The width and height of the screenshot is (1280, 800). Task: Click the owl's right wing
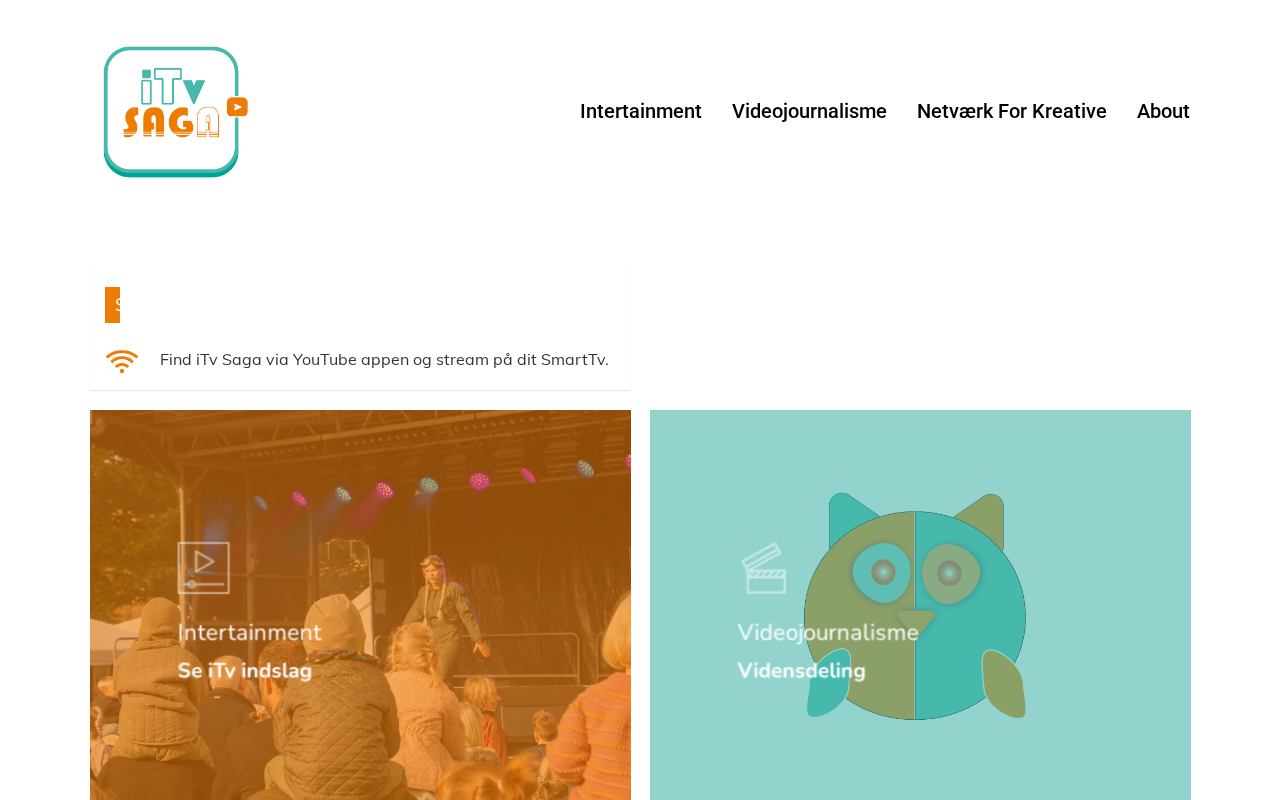click(1004, 684)
